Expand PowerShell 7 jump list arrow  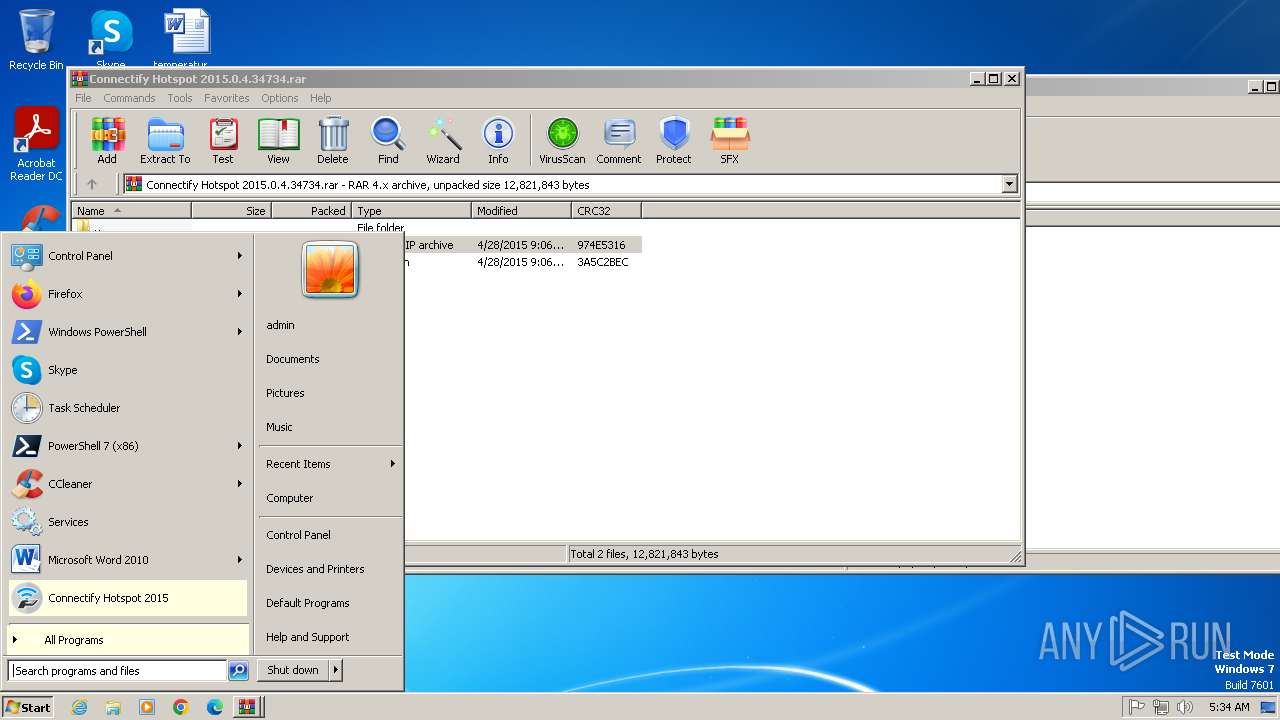[240, 446]
